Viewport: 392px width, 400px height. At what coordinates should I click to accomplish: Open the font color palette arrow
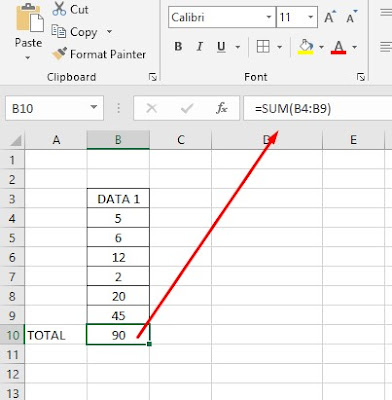355,47
